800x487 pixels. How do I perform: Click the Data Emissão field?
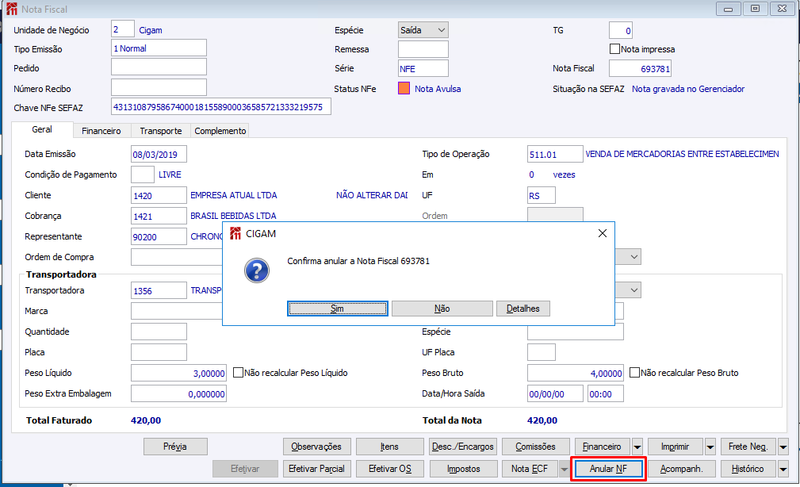point(159,154)
